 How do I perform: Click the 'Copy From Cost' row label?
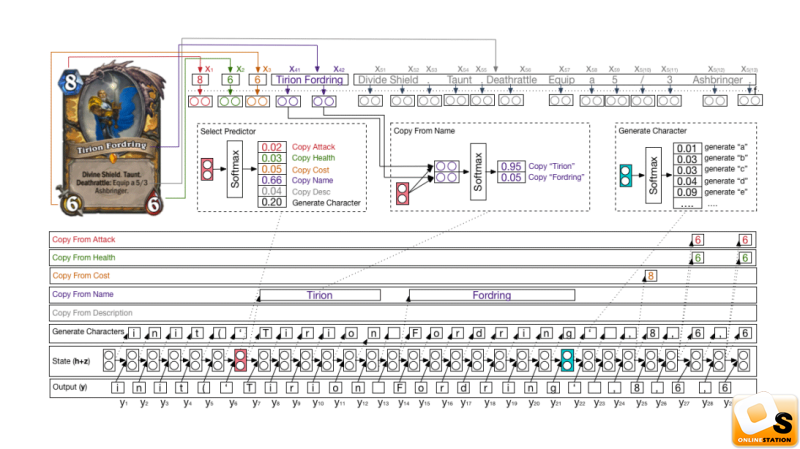[x=81, y=276]
